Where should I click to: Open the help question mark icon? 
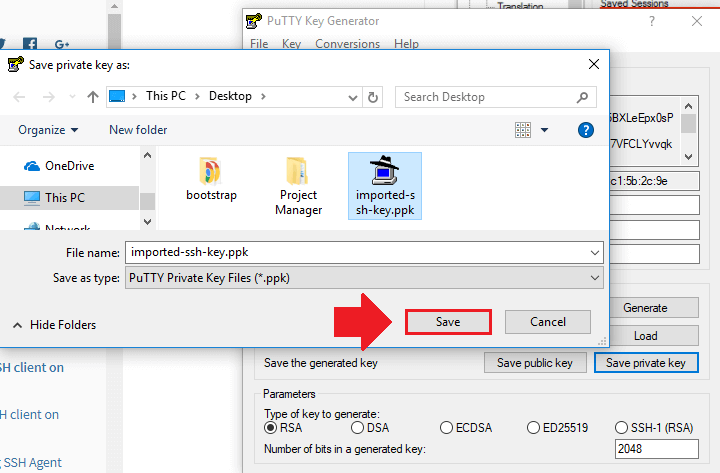click(x=585, y=130)
